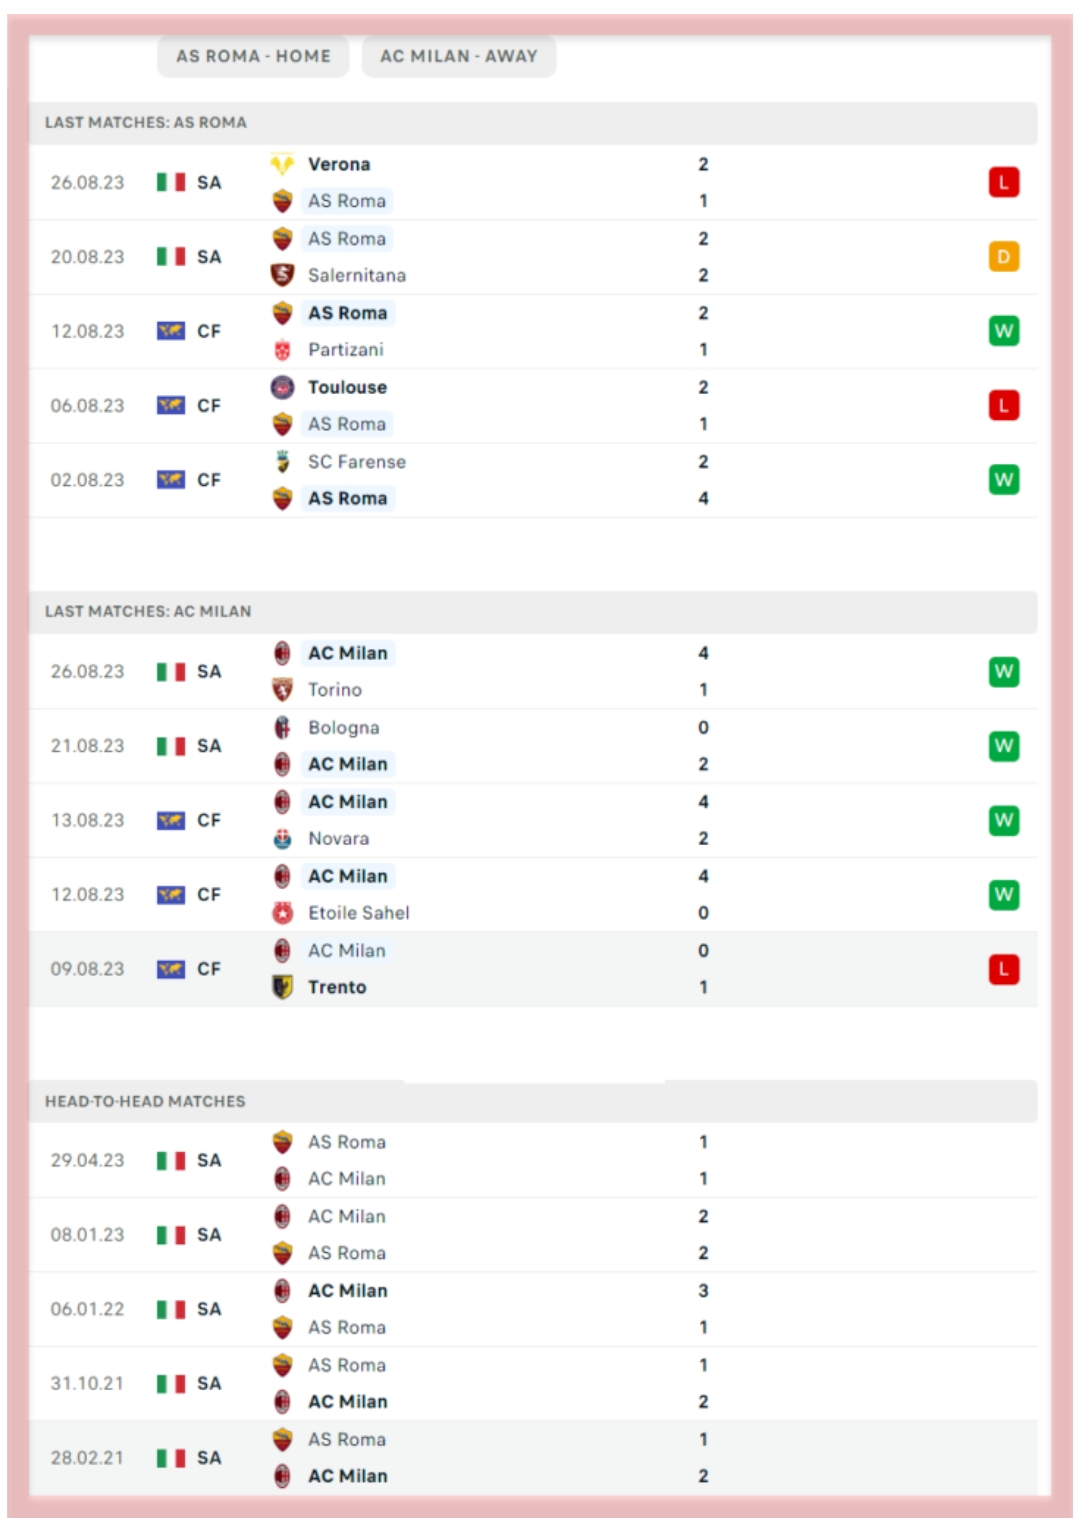Click the orange D badge for Salernitana match
The image size is (1080, 1527).
pos(1003,257)
